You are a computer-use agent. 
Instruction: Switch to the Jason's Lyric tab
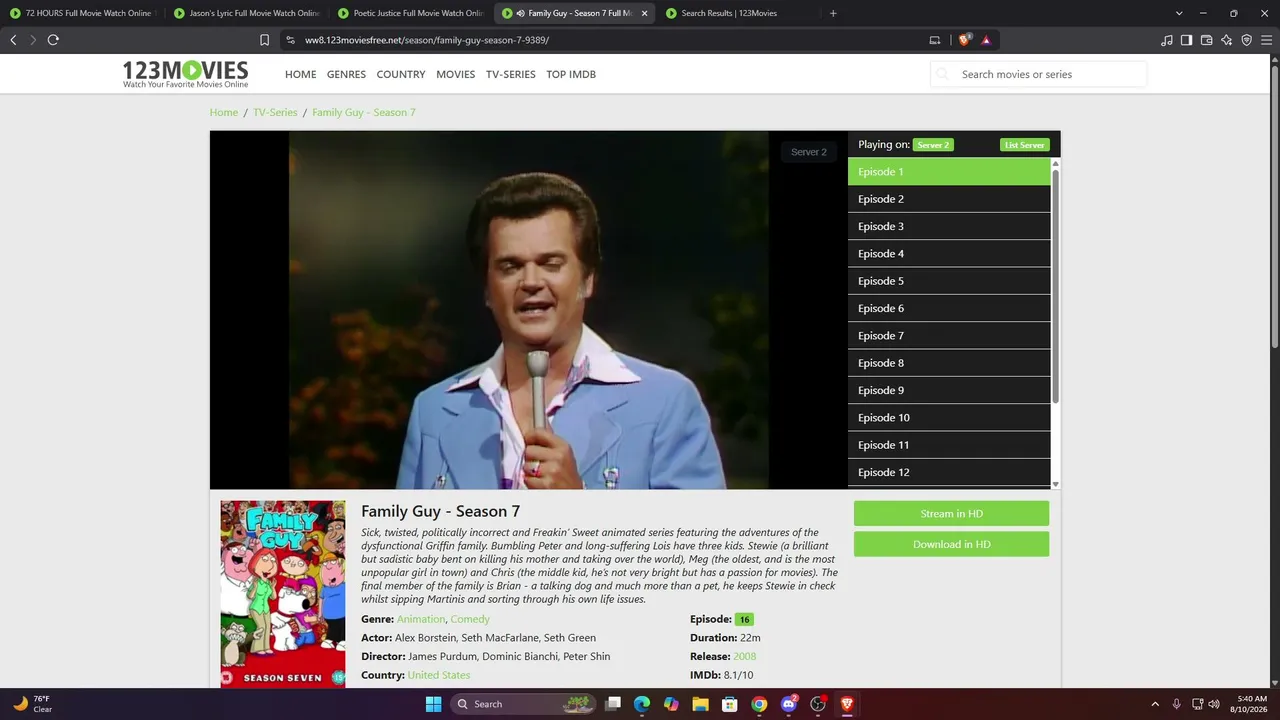[x=247, y=13]
